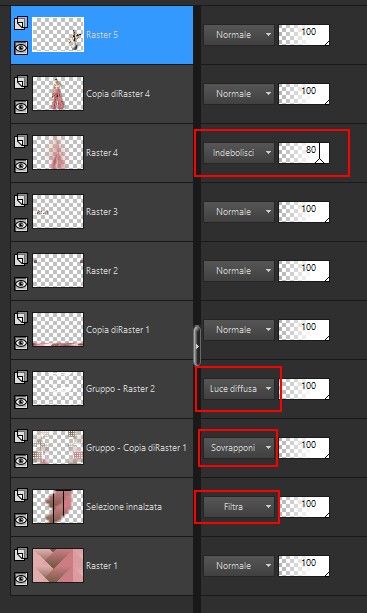Click the layer type icon of Raster 3
Viewport: 367px width, 613px height.
pyautogui.click(x=21, y=201)
